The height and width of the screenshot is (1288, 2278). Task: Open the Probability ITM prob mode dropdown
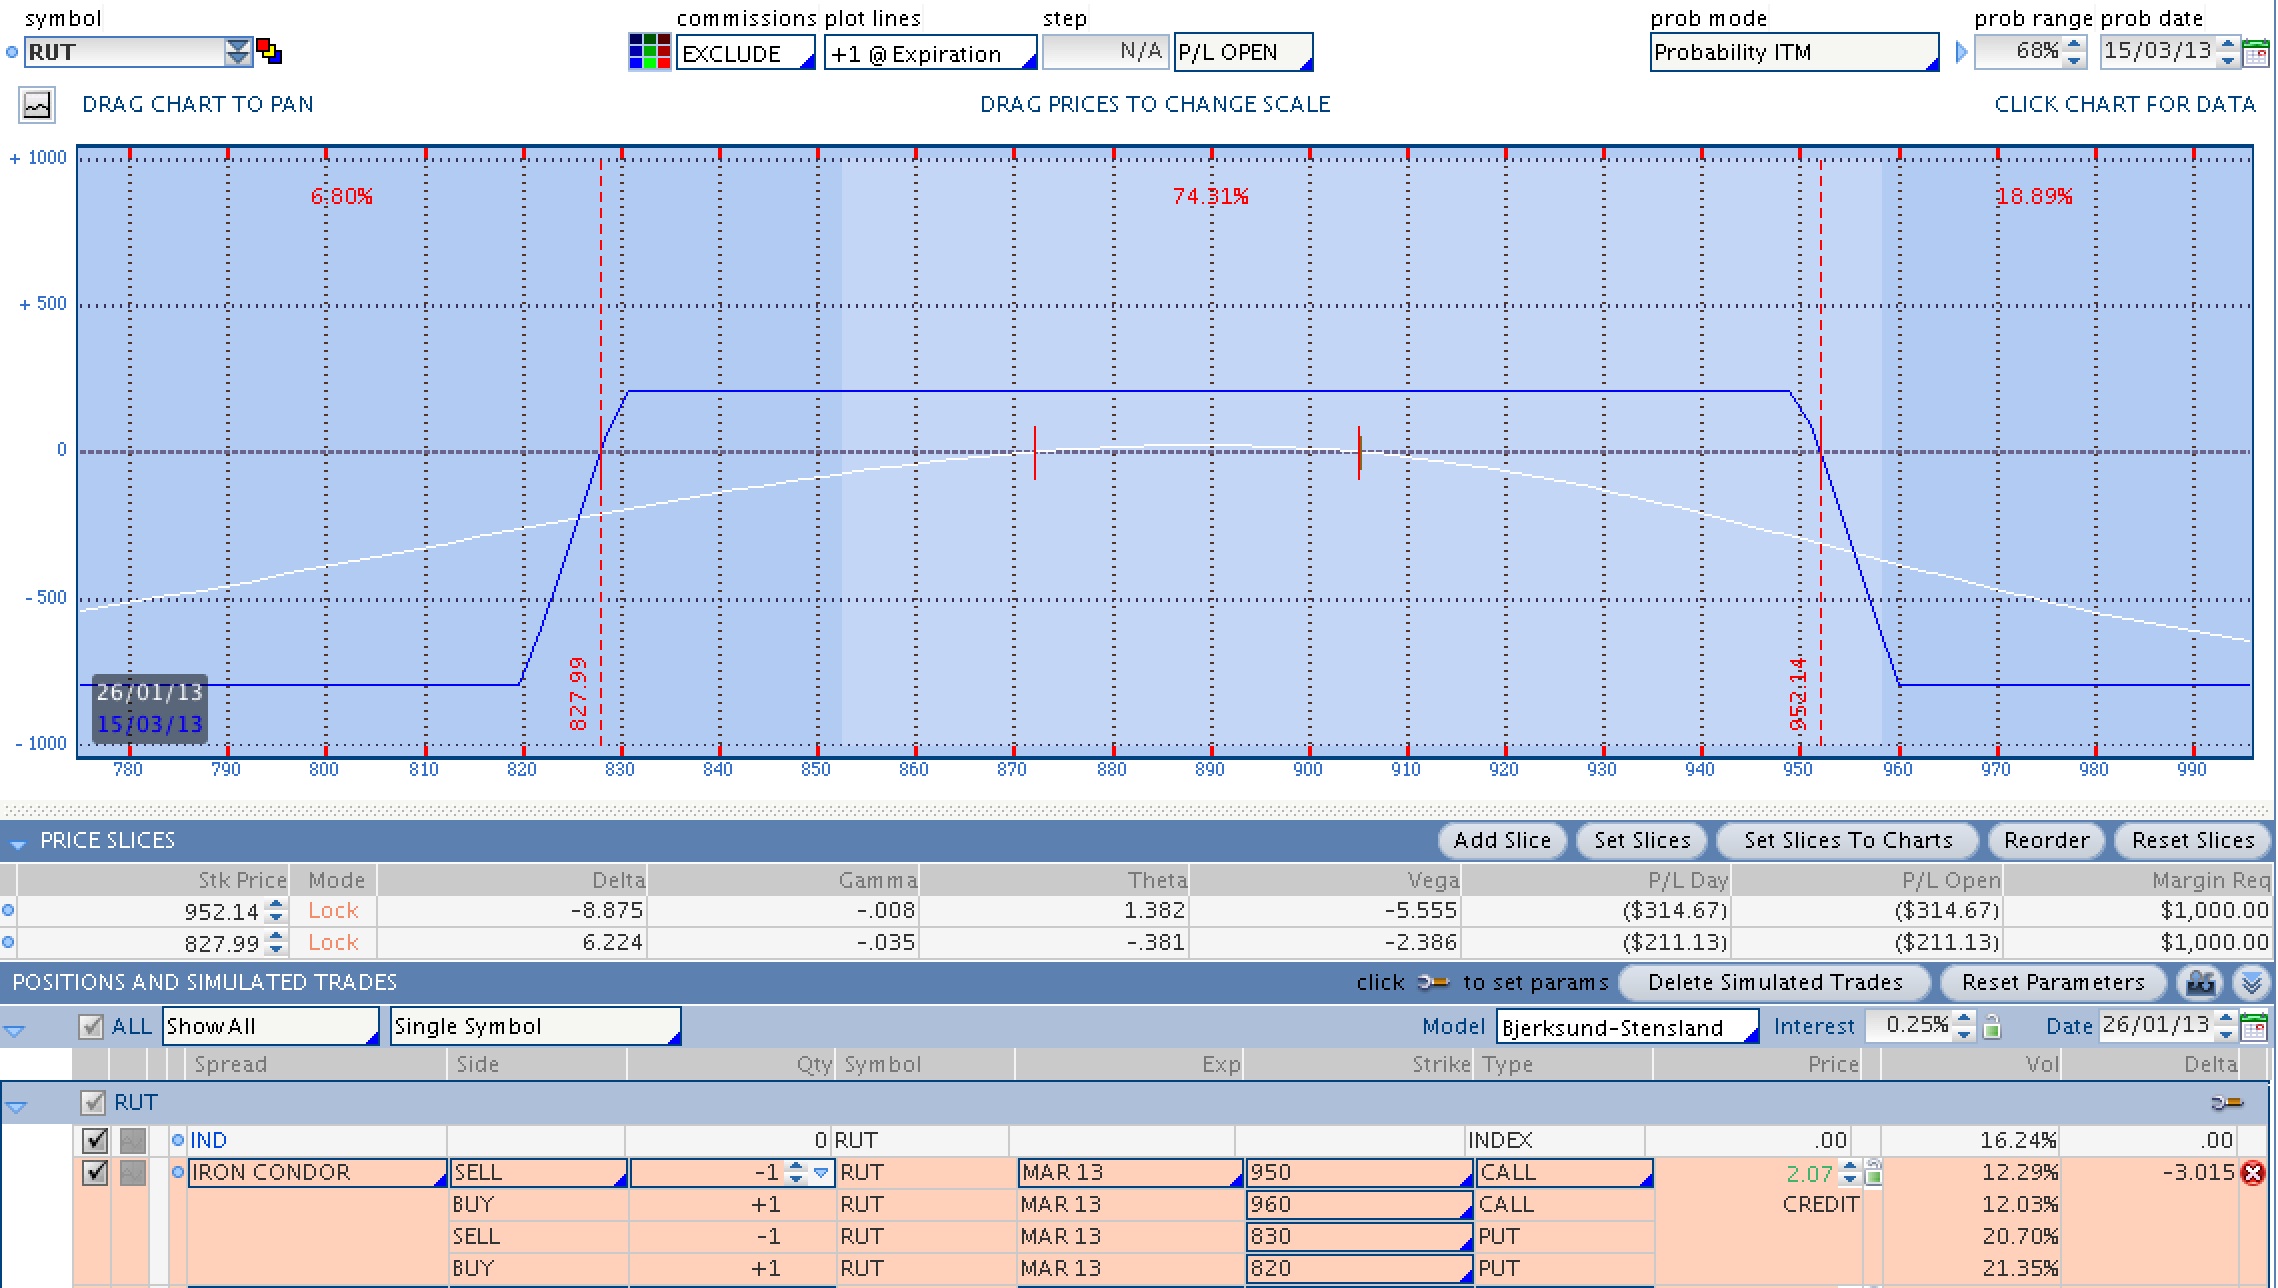1794,53
